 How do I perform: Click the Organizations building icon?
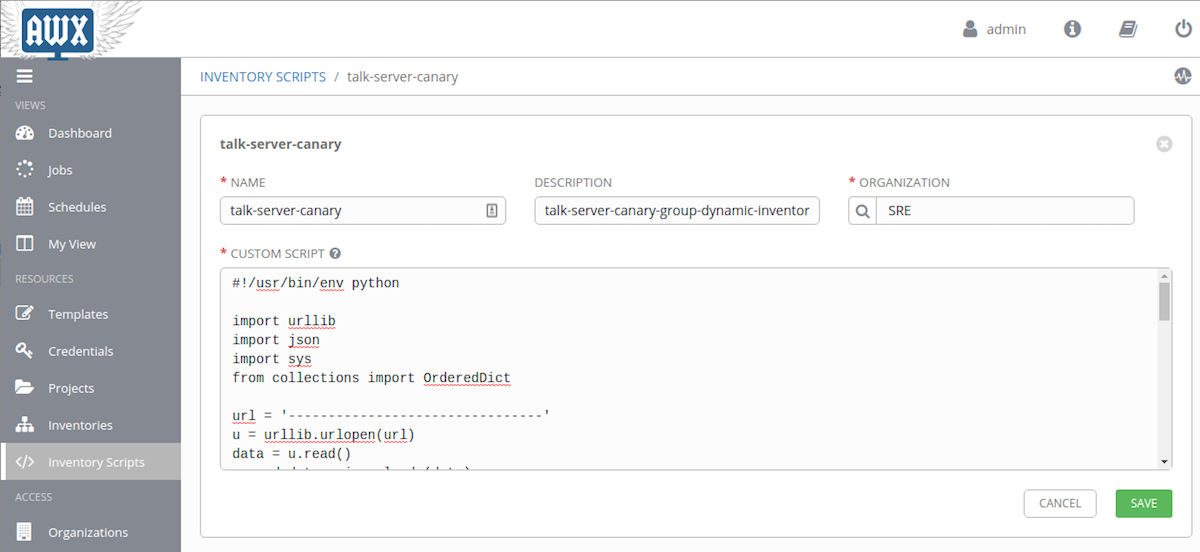[25, 532]
